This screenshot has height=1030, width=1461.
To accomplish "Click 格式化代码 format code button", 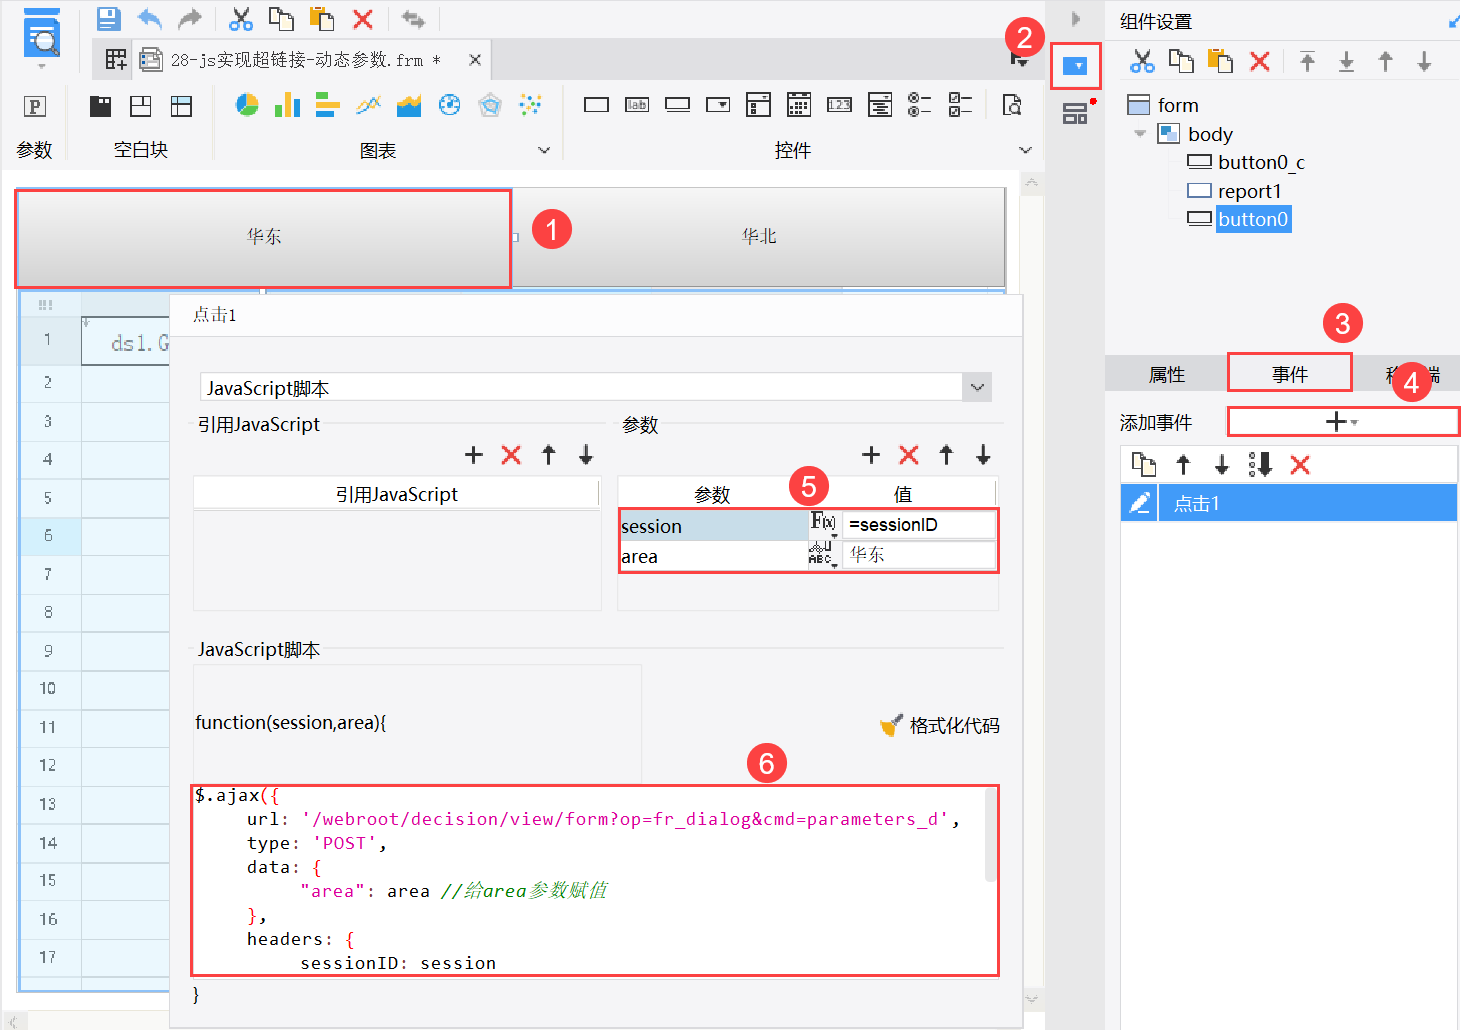I will pyautogui.click(x=940, y=725).
